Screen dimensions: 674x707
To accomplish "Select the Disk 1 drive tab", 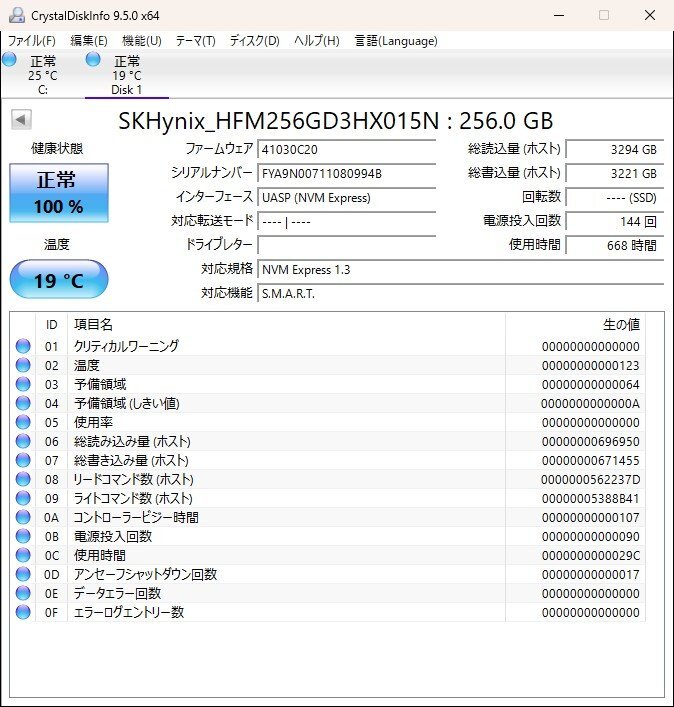I will (126, 76).
